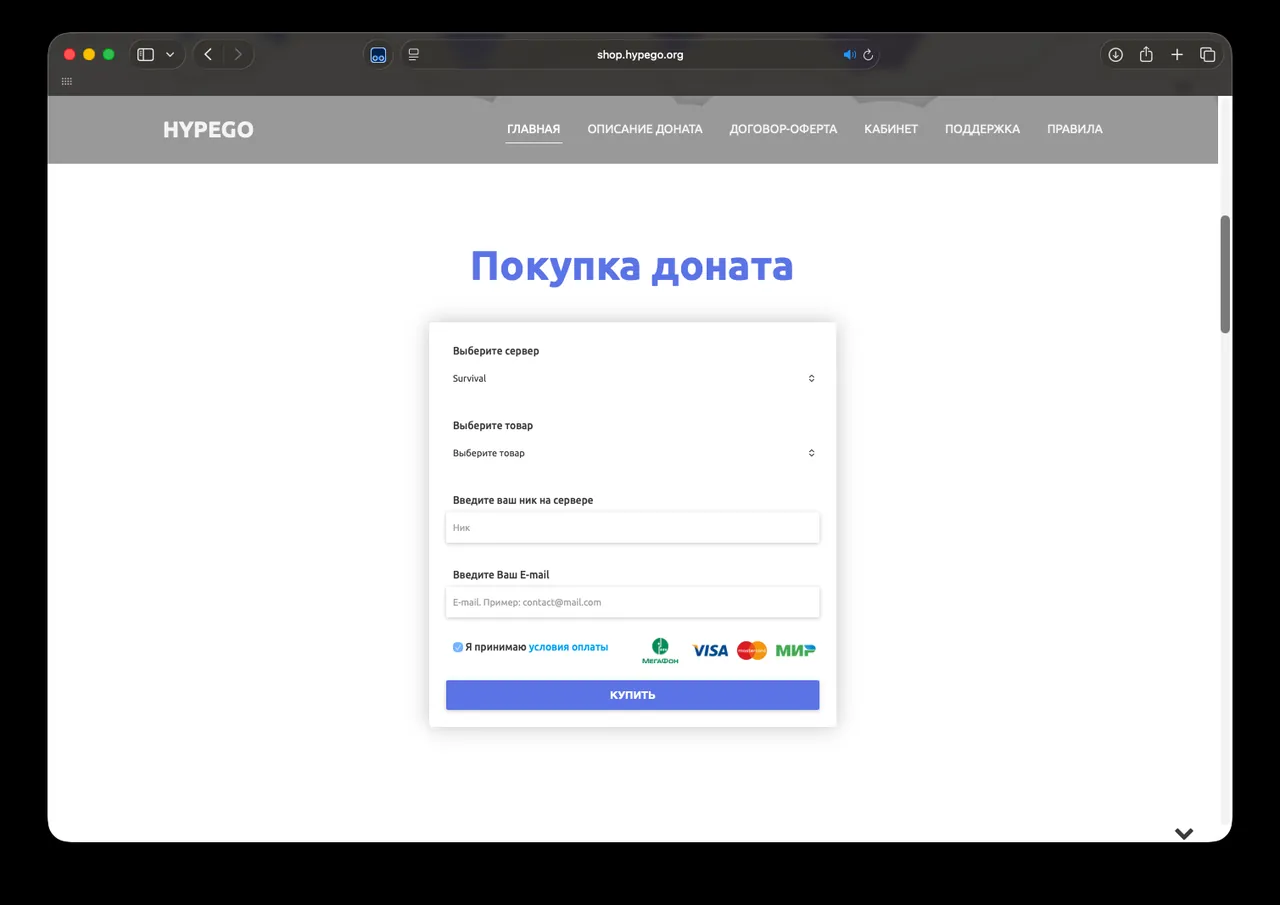
Task: Open the favorites grid dots icon
Action: pos(67,82)
